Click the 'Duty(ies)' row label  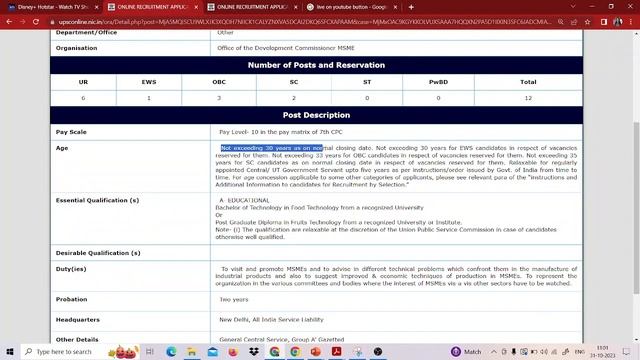71,269
